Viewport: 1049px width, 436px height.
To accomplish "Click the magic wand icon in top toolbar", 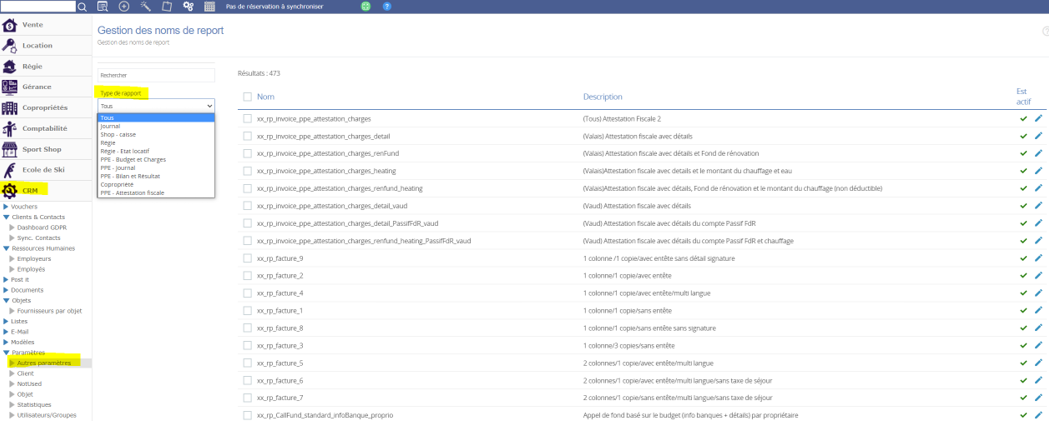I will pos(145,7).
